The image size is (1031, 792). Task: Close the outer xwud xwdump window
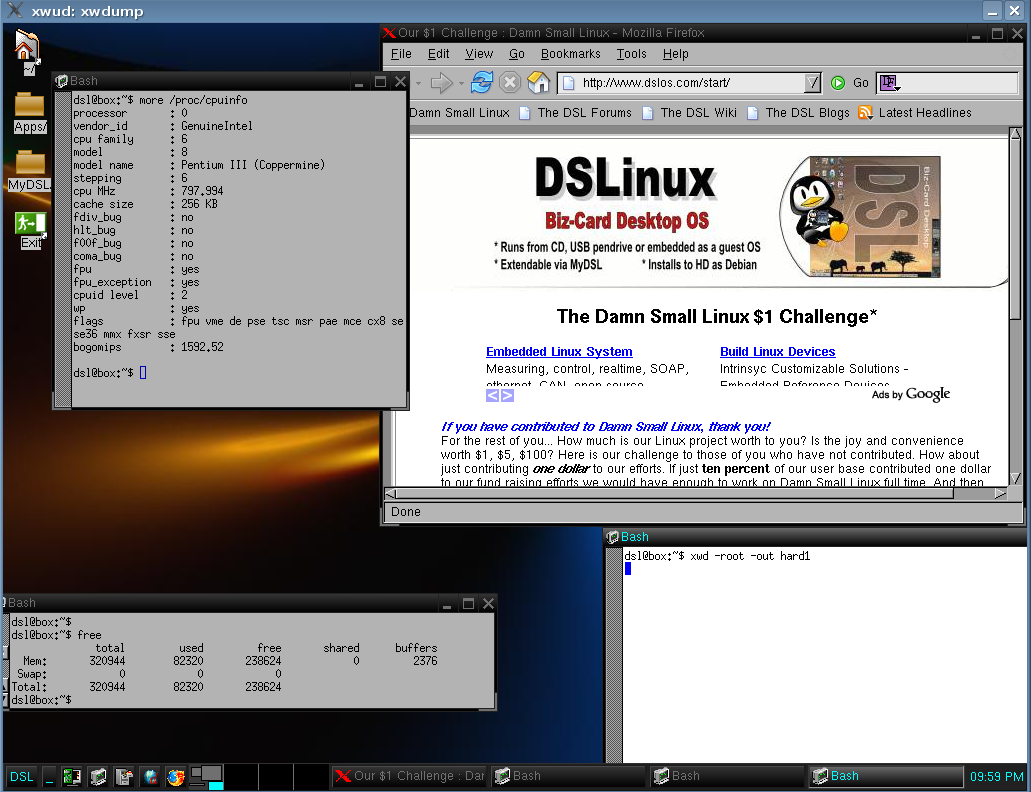(x=1015, y=11)
